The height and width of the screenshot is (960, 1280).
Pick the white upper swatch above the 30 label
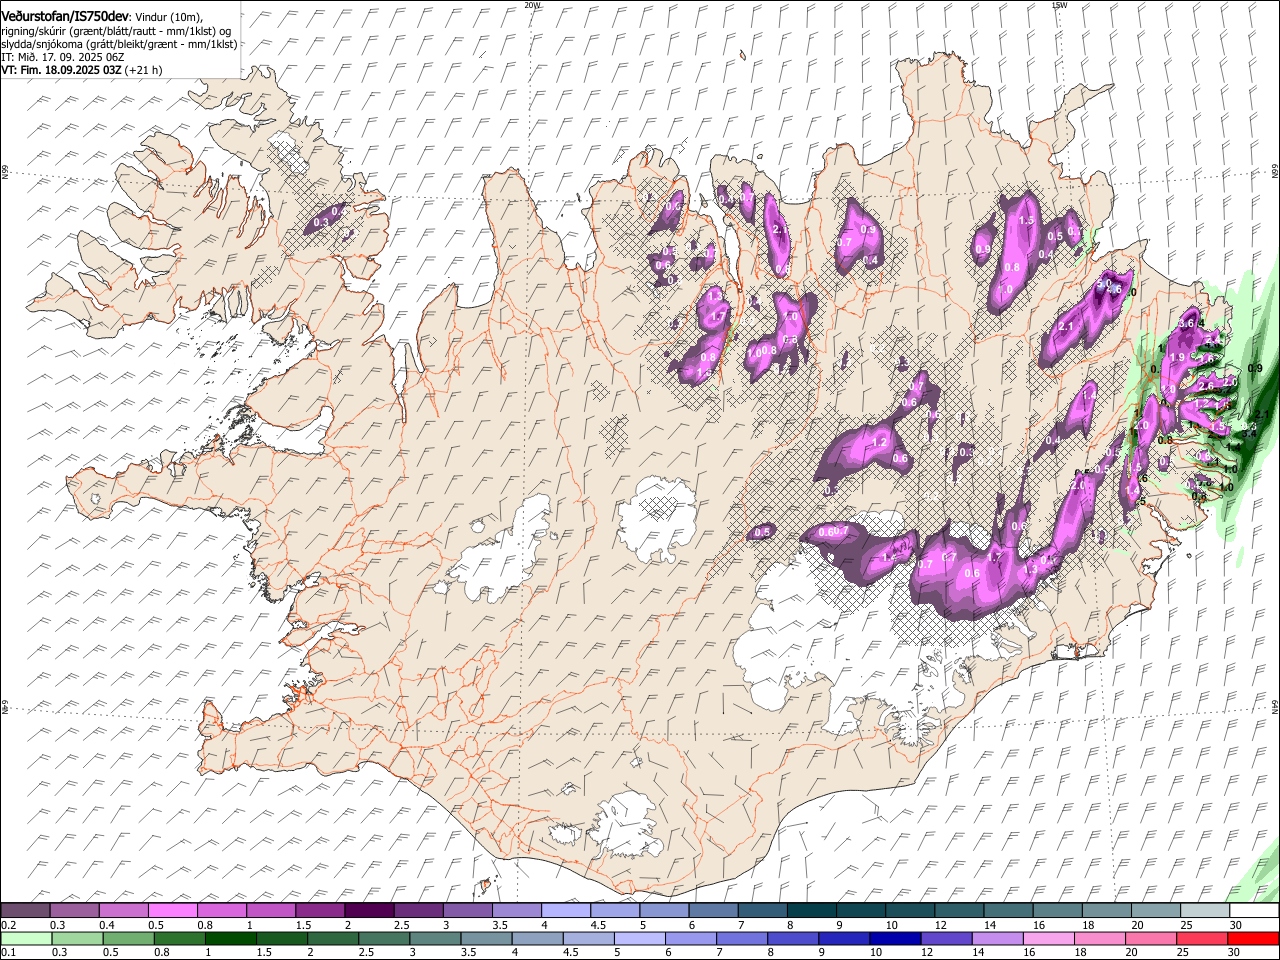(1254, 911)
